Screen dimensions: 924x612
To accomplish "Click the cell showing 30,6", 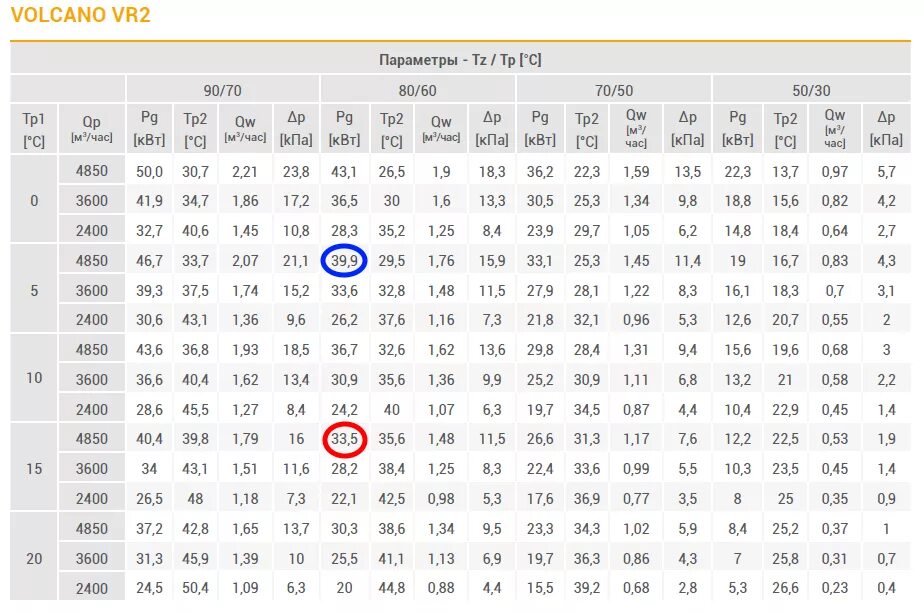I will [149, 320].
